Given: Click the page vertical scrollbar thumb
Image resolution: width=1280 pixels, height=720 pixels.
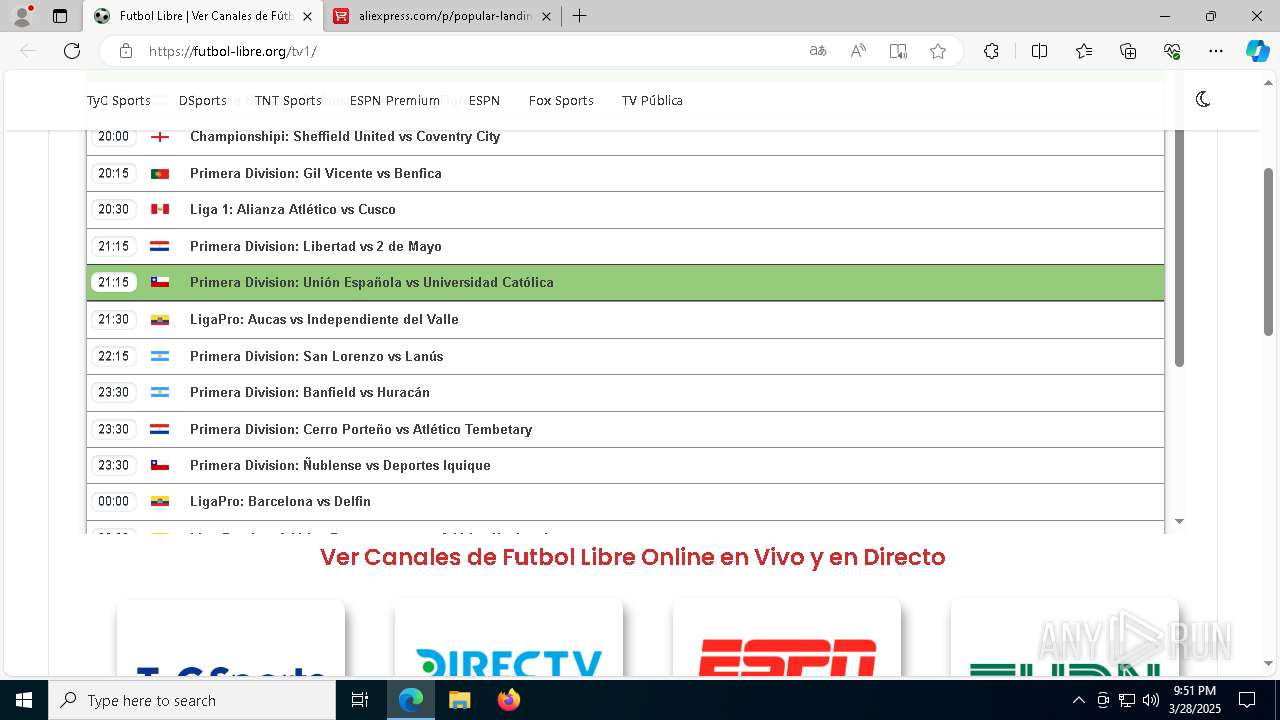Looking at the screenshot, I should (x=1268, y=252).
